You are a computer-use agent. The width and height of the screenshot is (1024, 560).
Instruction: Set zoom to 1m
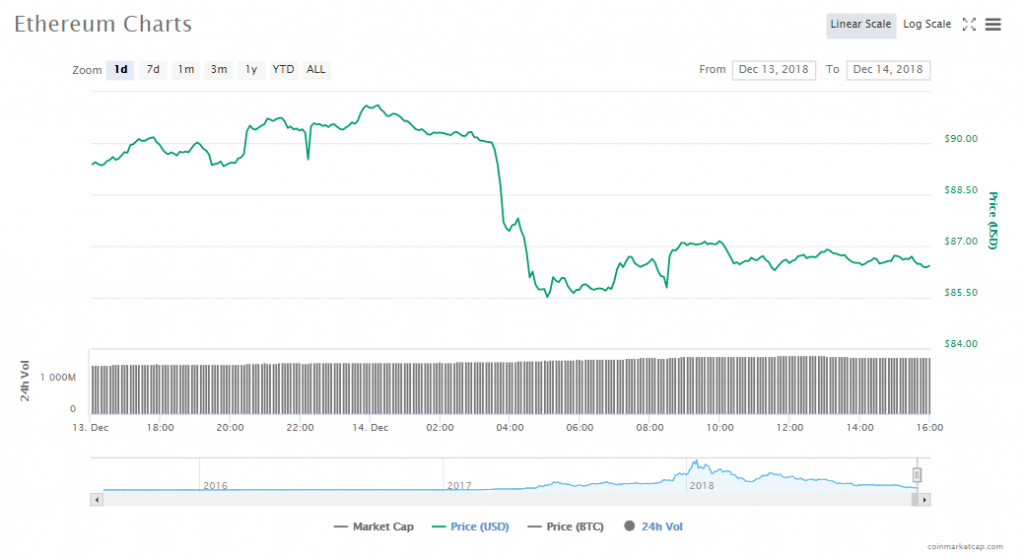point(186,70)
